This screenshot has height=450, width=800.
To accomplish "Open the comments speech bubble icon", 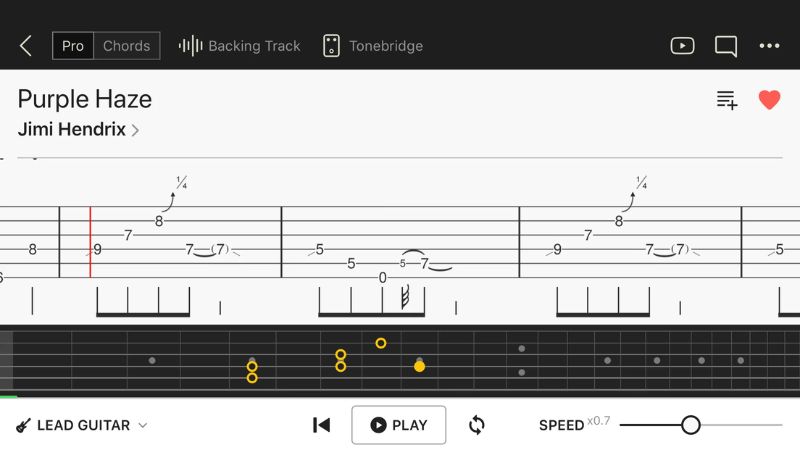I will (726, 46).
